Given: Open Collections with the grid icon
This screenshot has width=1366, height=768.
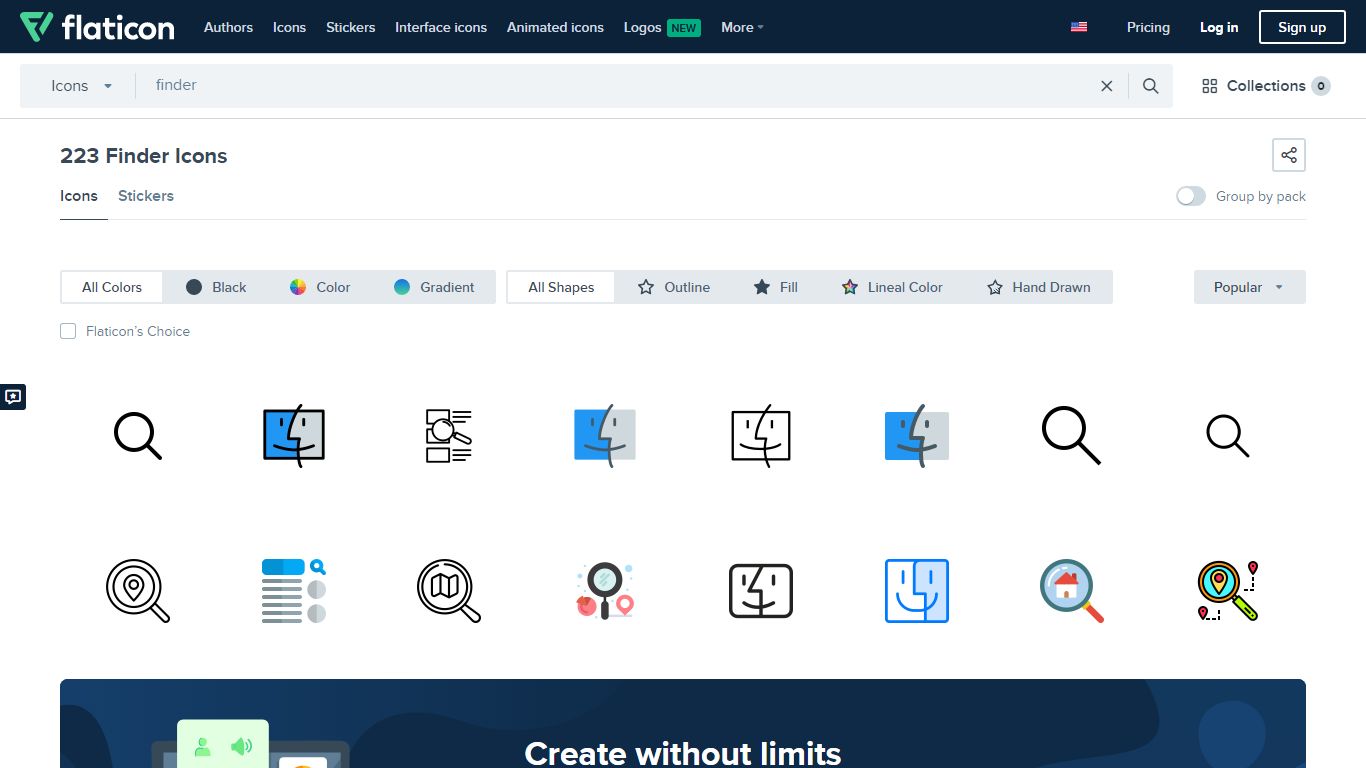Looking at the screenshot, I should pyautogui.click(x=1265, y=86).
